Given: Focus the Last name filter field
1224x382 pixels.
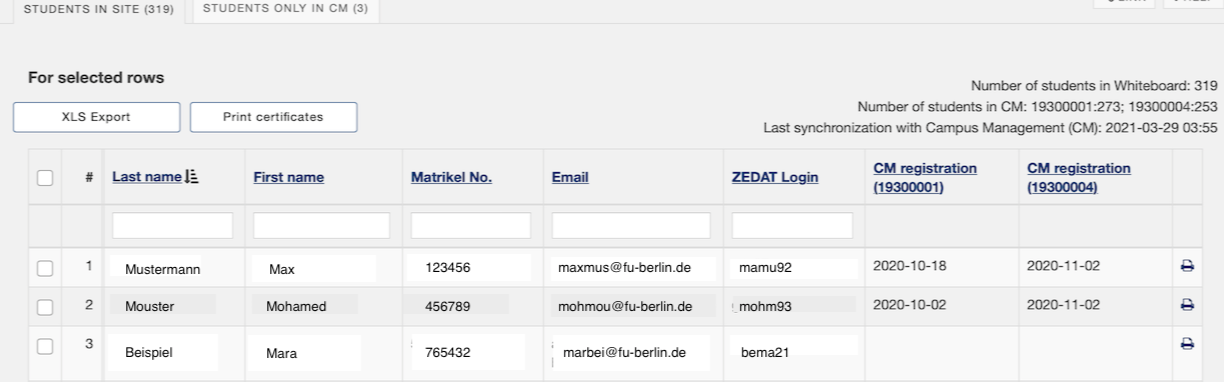Looking at the screenshot, I should pos(173,225).
